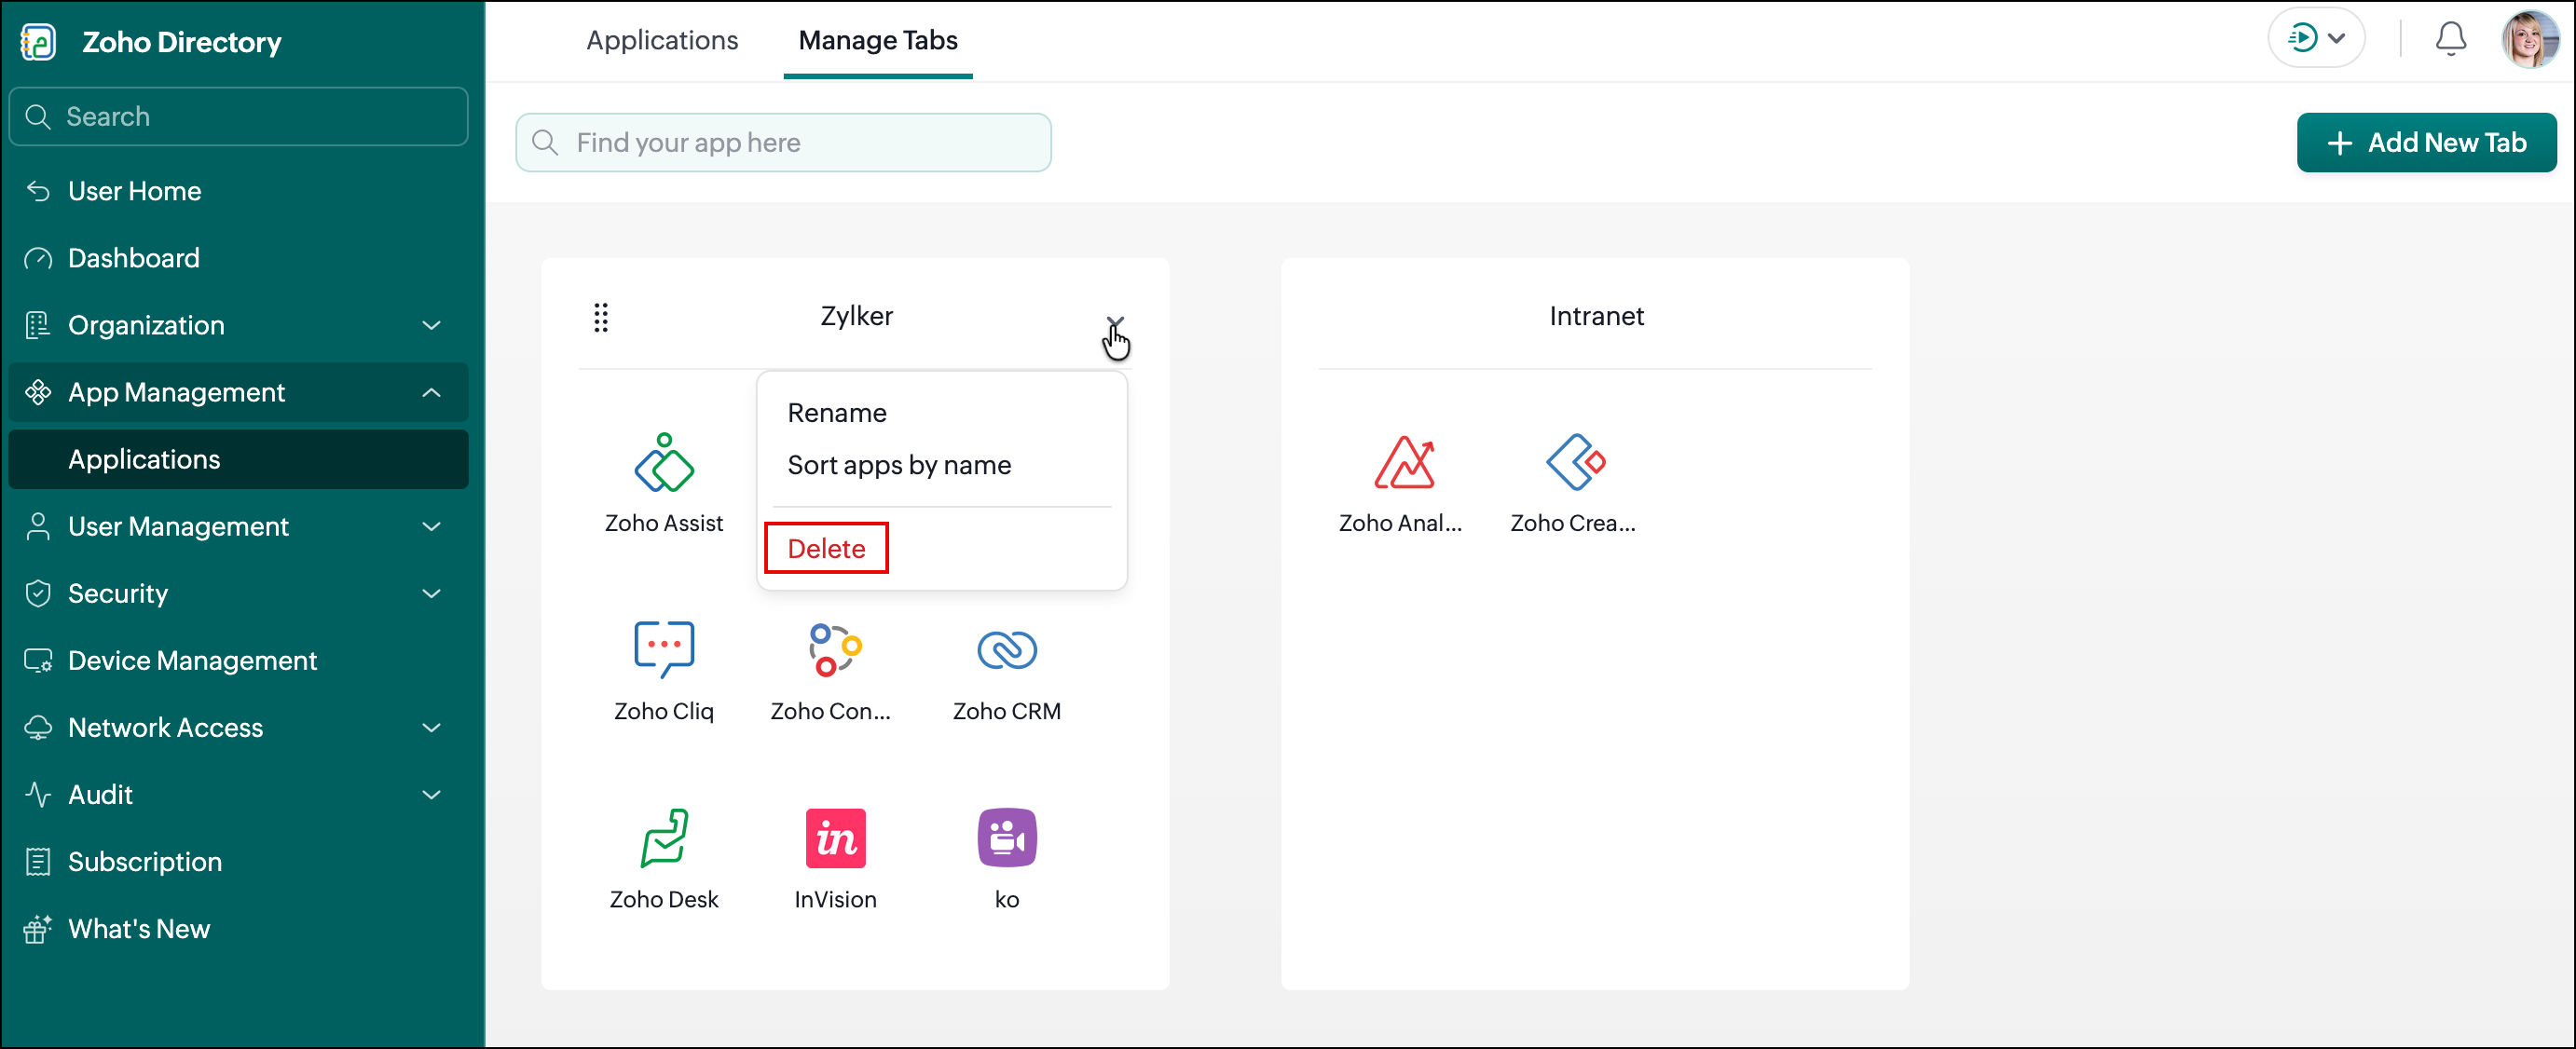Open the Zoho Connect app icon

(835, 650)
